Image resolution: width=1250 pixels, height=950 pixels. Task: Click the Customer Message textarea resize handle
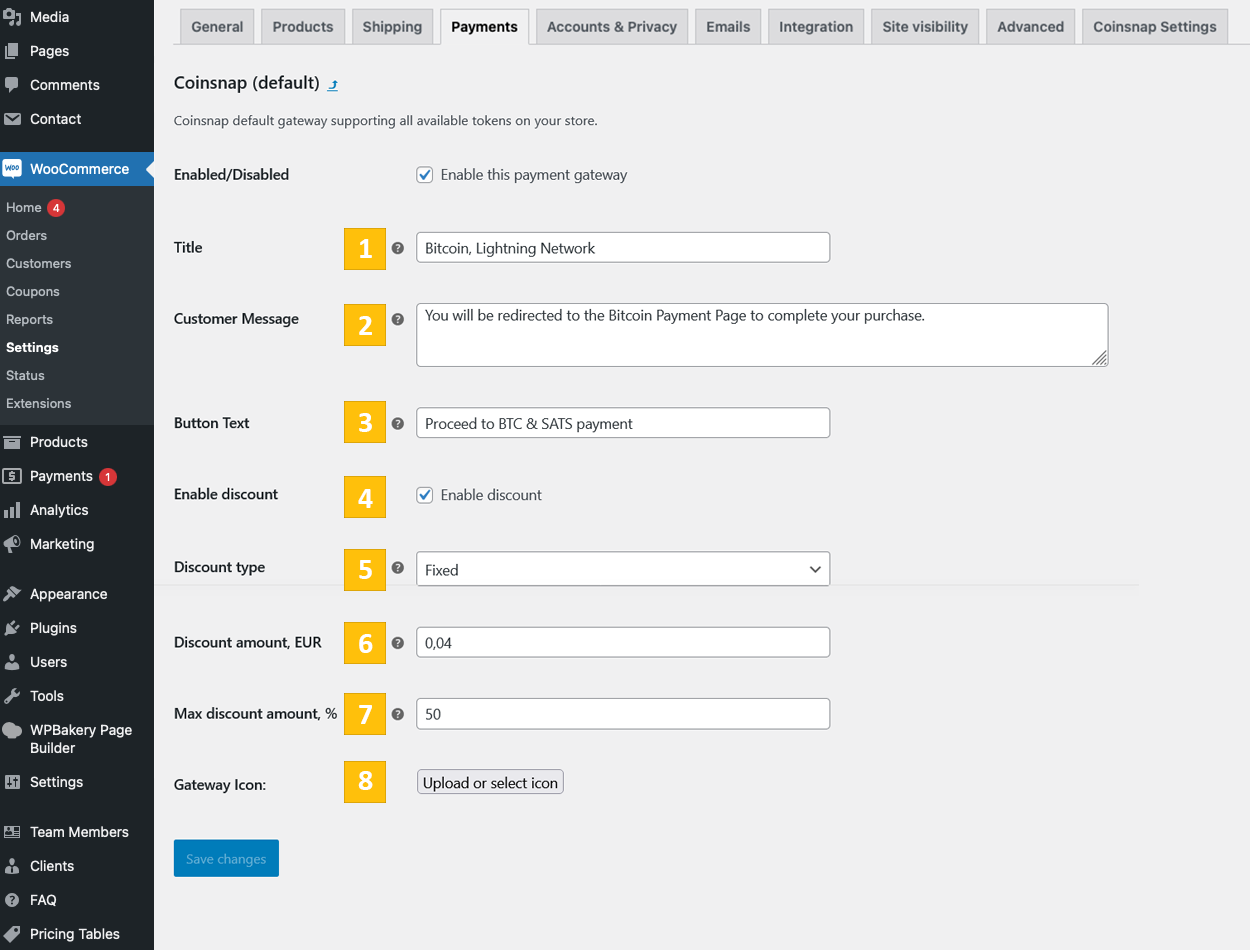click(1099, 358)
